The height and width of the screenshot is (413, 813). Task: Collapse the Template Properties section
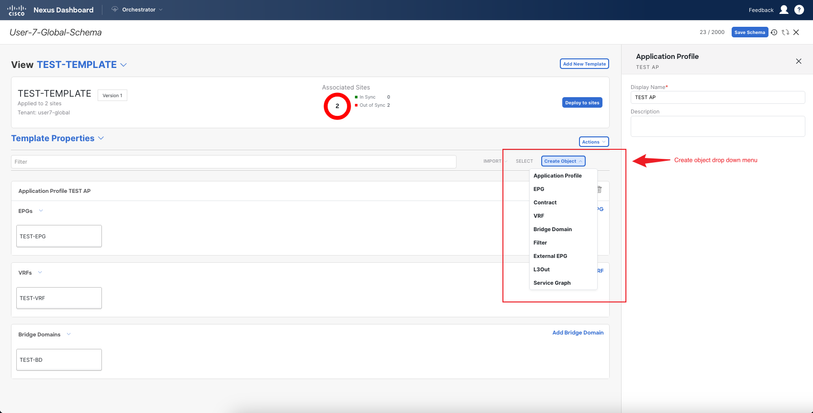pos(101,138)
